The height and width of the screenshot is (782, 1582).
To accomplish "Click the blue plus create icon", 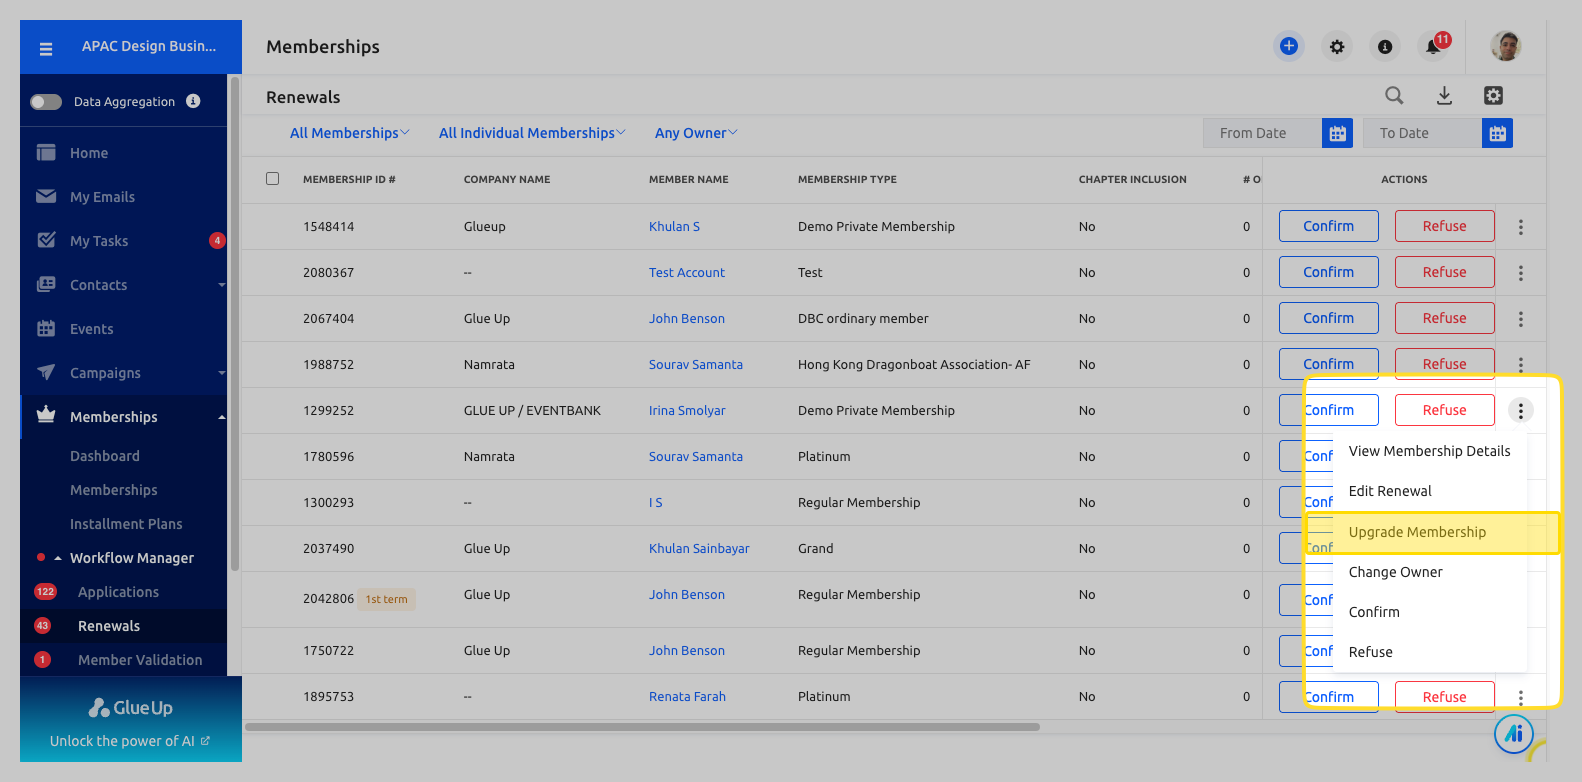I will (1288, 46).
